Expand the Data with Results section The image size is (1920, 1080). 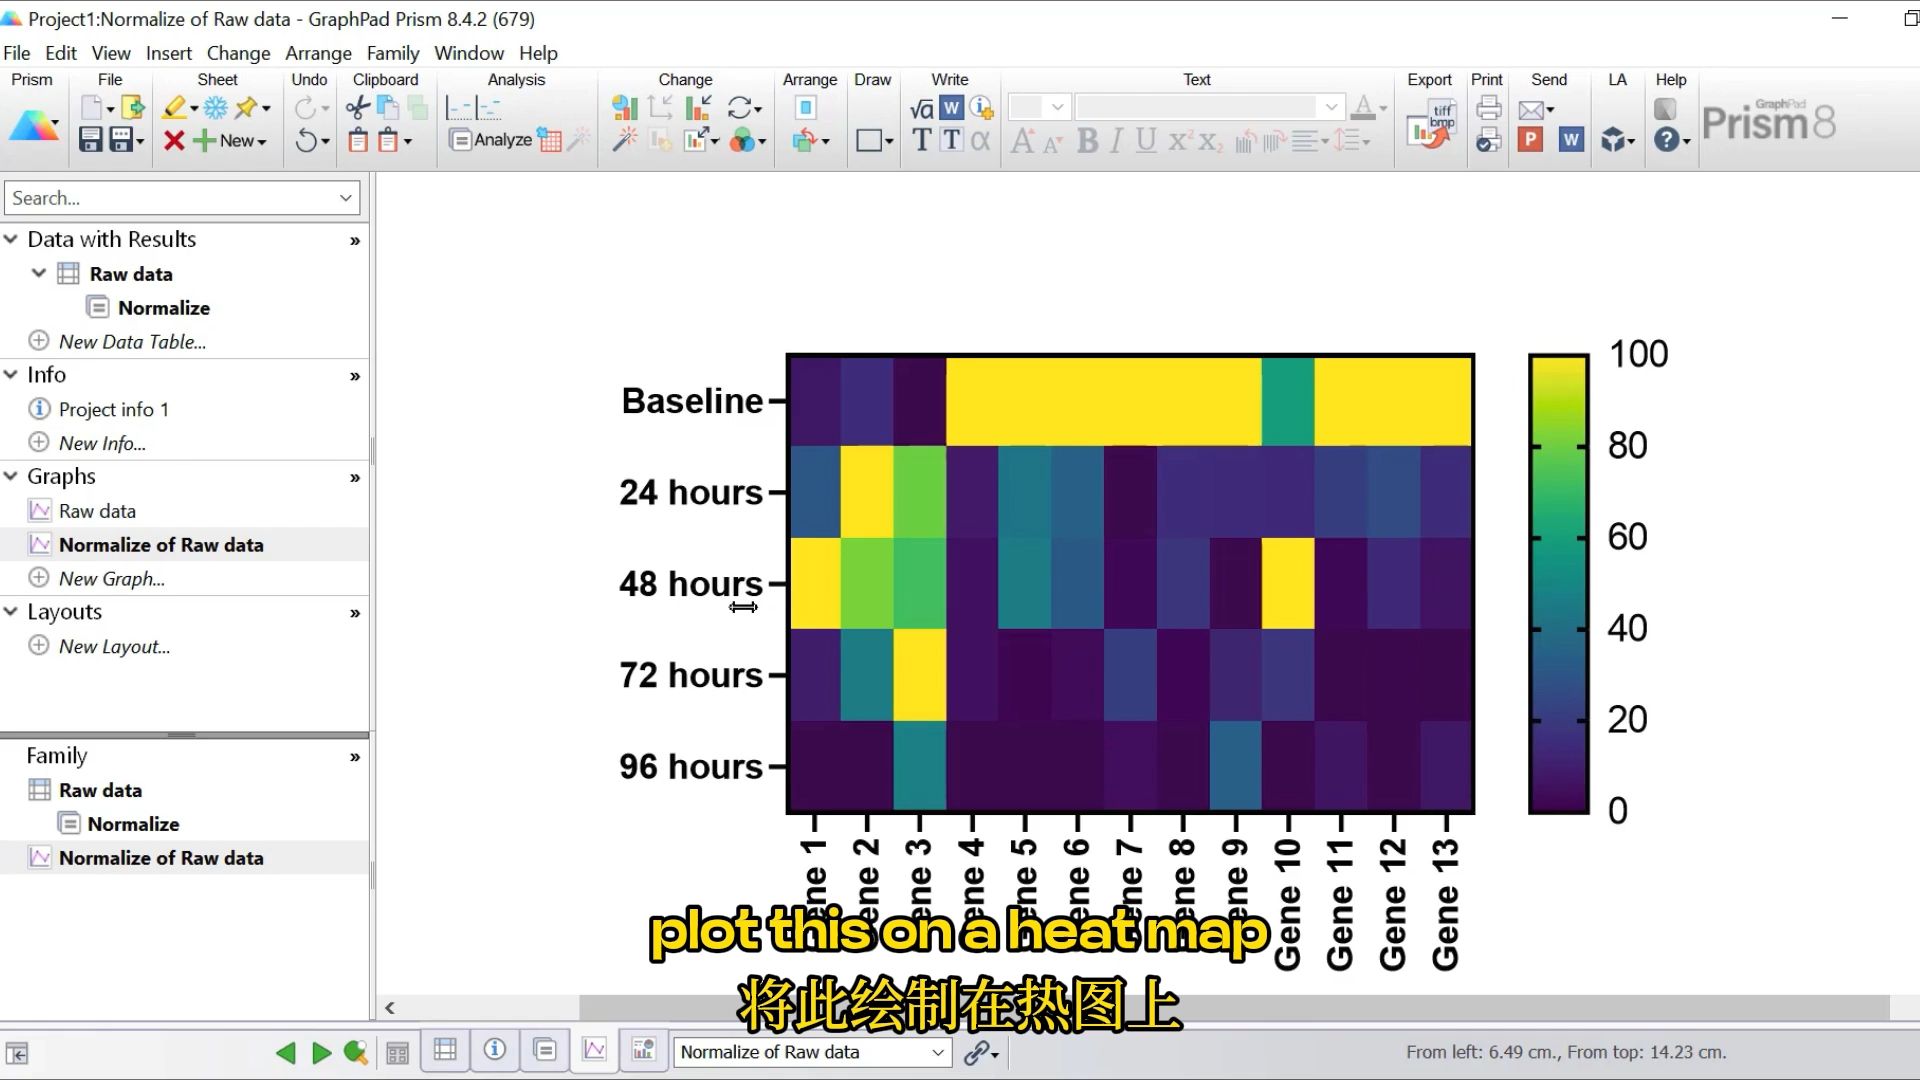click(x=11, y=239)
